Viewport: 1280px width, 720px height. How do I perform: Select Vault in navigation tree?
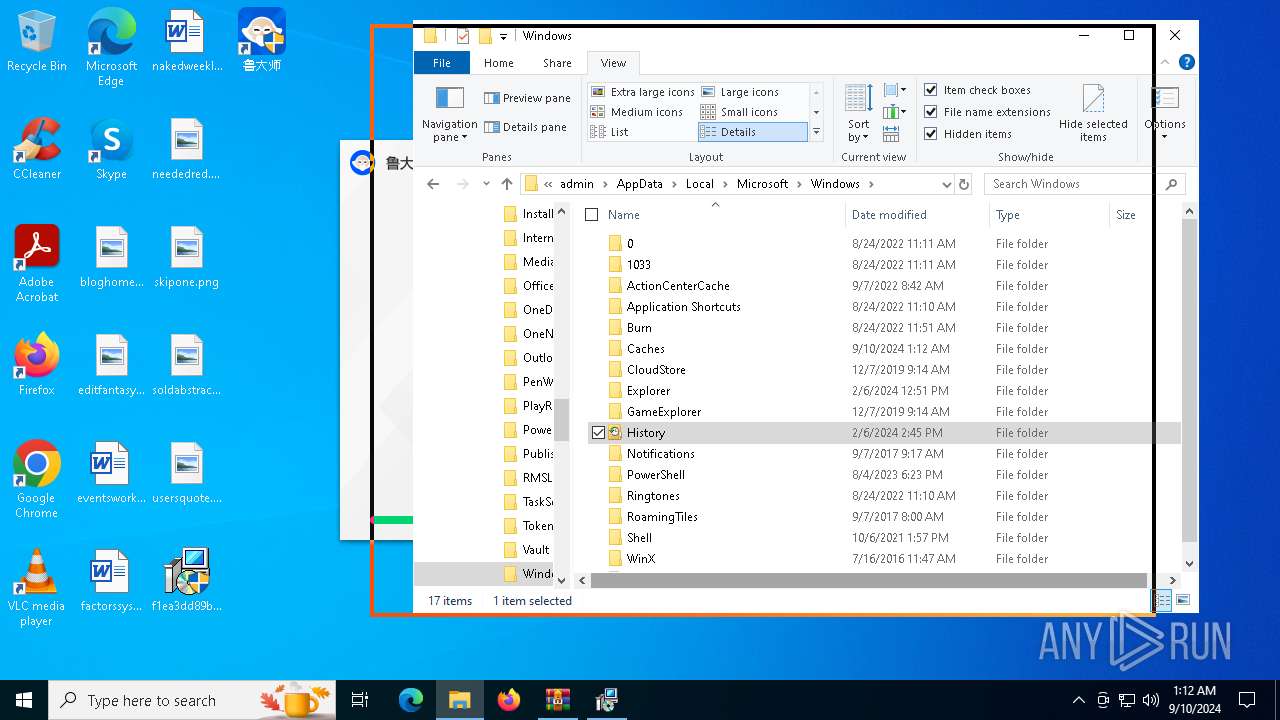(x=536, y=550)
